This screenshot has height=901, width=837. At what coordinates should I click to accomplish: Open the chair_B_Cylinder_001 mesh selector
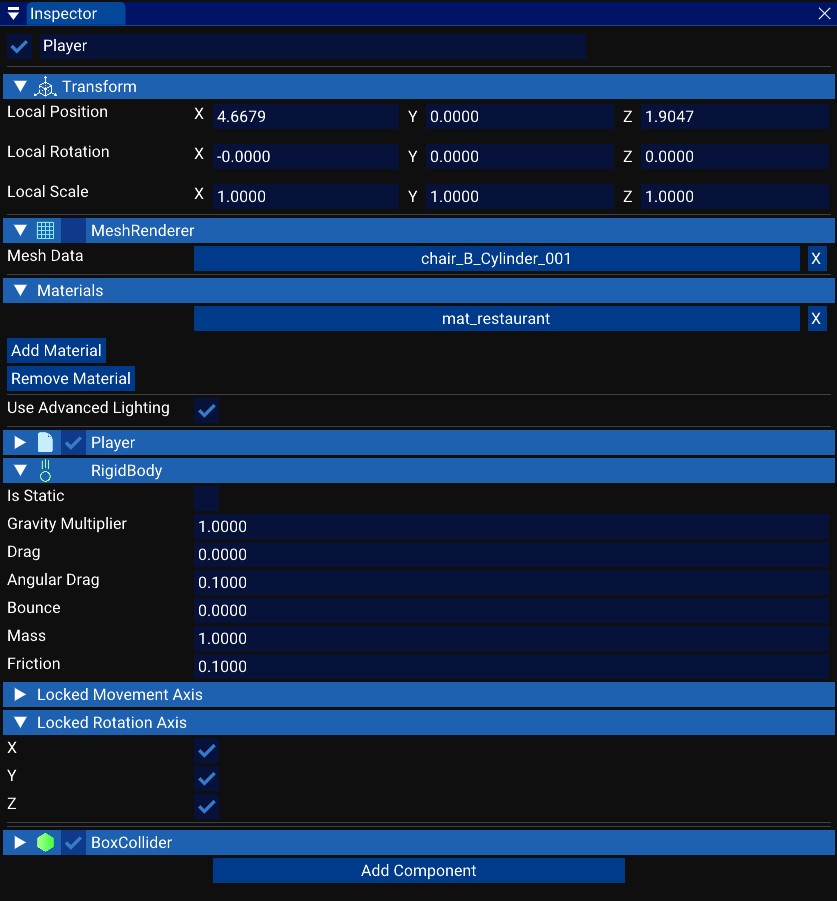tap(496, 259)
